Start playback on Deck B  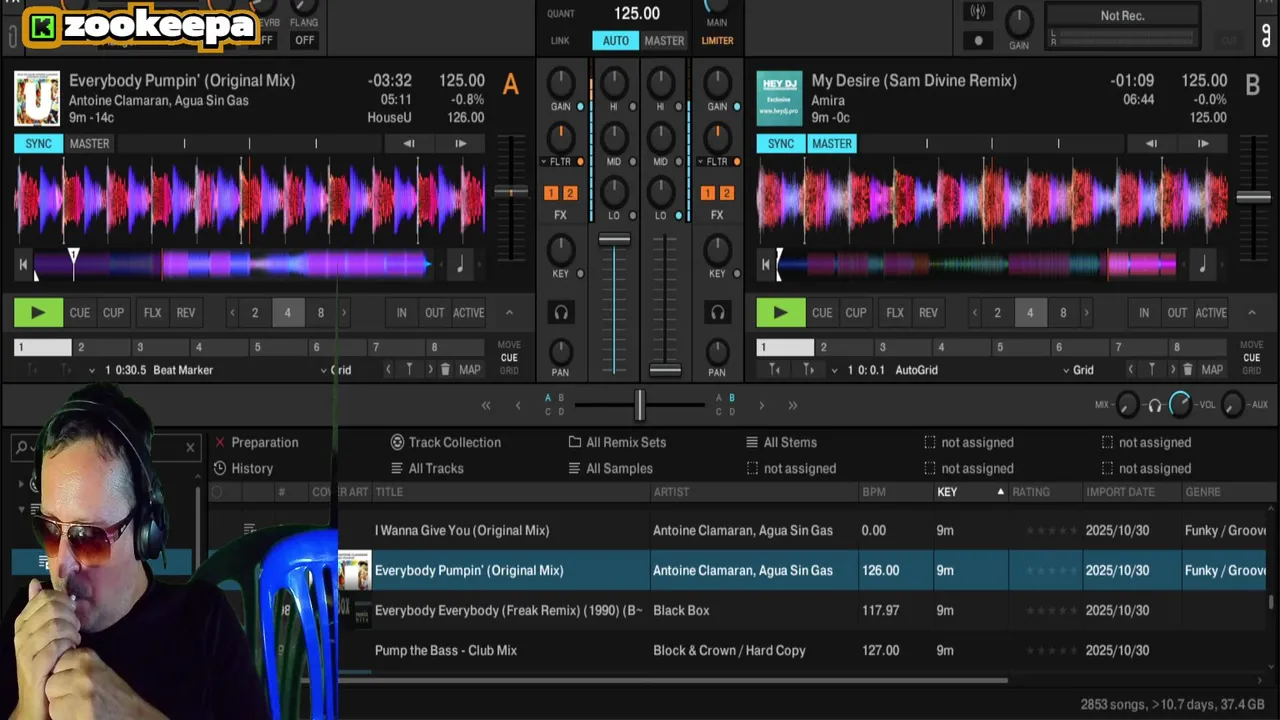[780, 313]
